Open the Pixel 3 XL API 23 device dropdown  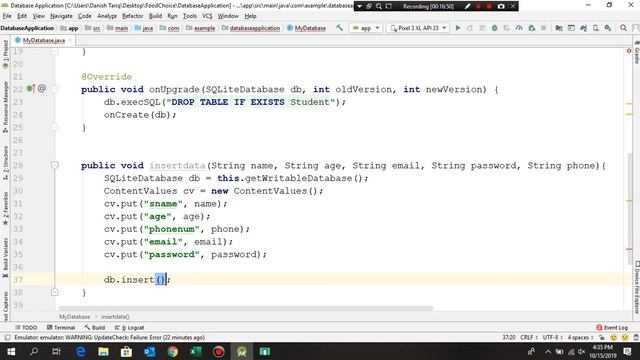click(418, 28)
